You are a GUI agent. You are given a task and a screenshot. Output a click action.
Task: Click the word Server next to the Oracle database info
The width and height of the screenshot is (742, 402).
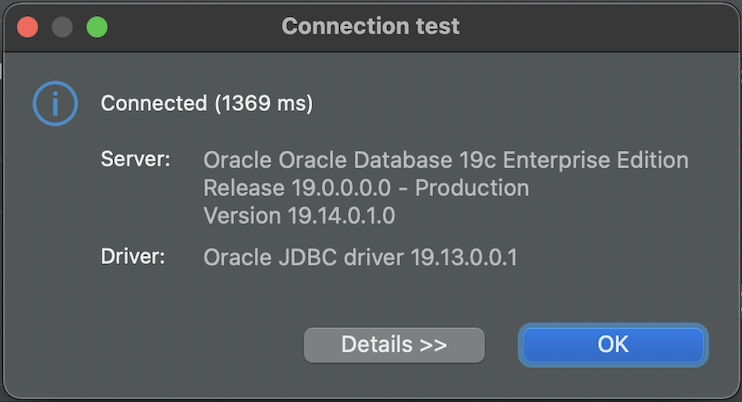(132, 159)
